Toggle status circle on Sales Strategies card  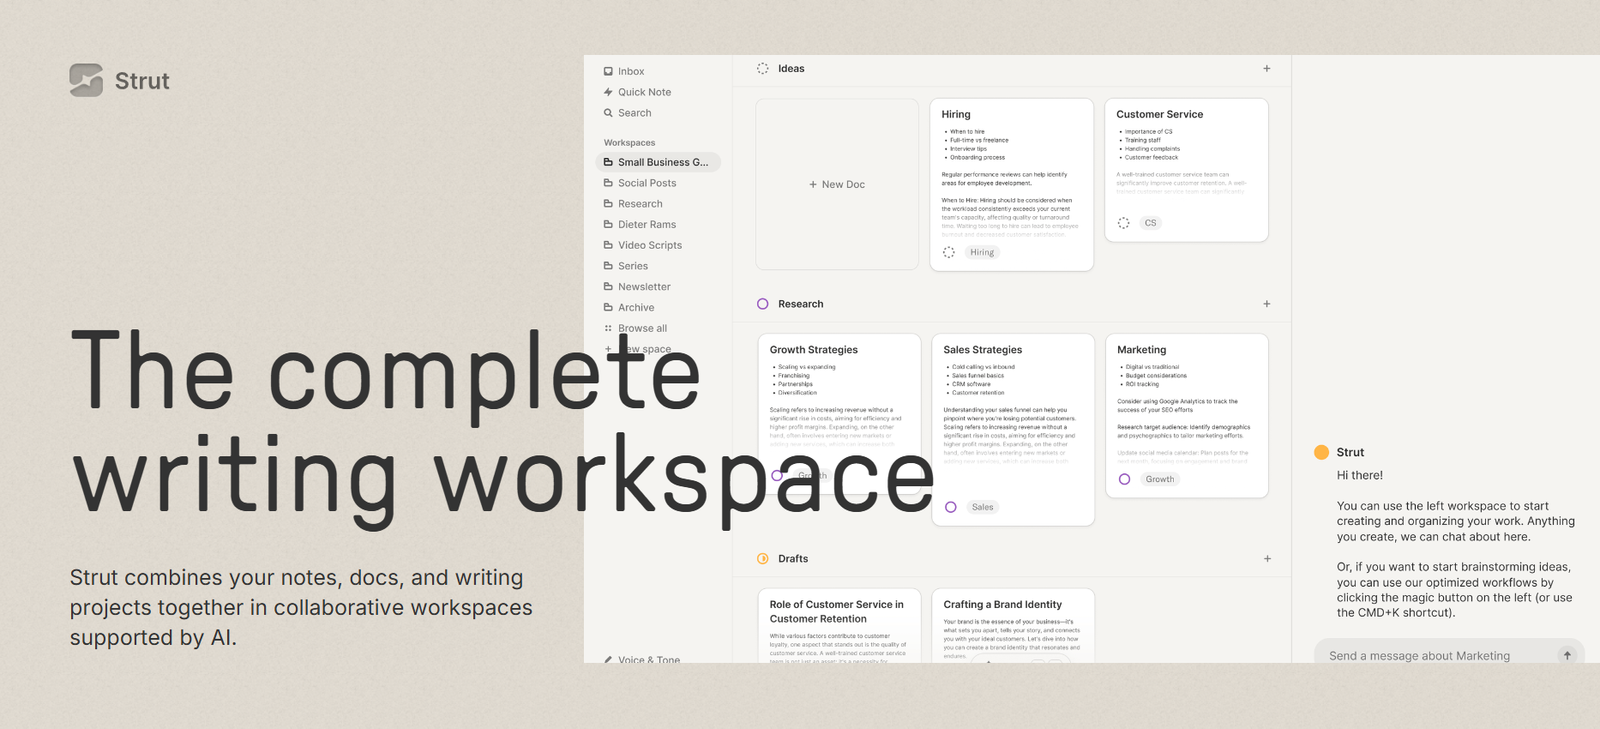pos(950,507)
